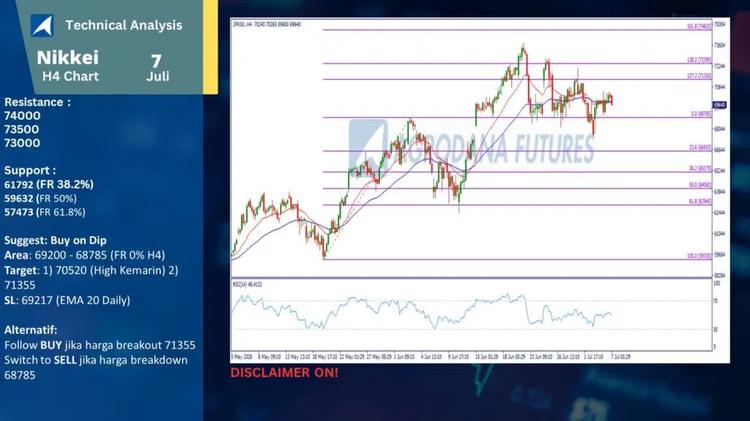Select the 161.8 Fibonacci level label
Screen dimensions: 750x421
click(x=699, y=27)
